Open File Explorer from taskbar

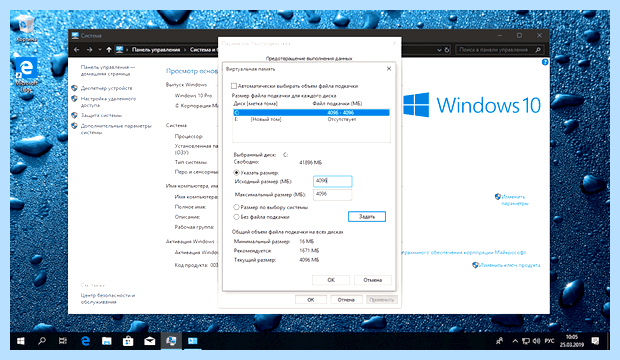[x=106, y=341]
